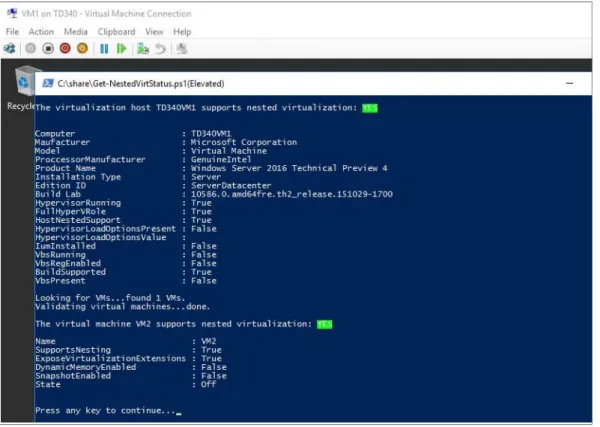
Task: Minimize the Get-NestedVirtStatus PowerShell window
Action: (x=569, y=83)
